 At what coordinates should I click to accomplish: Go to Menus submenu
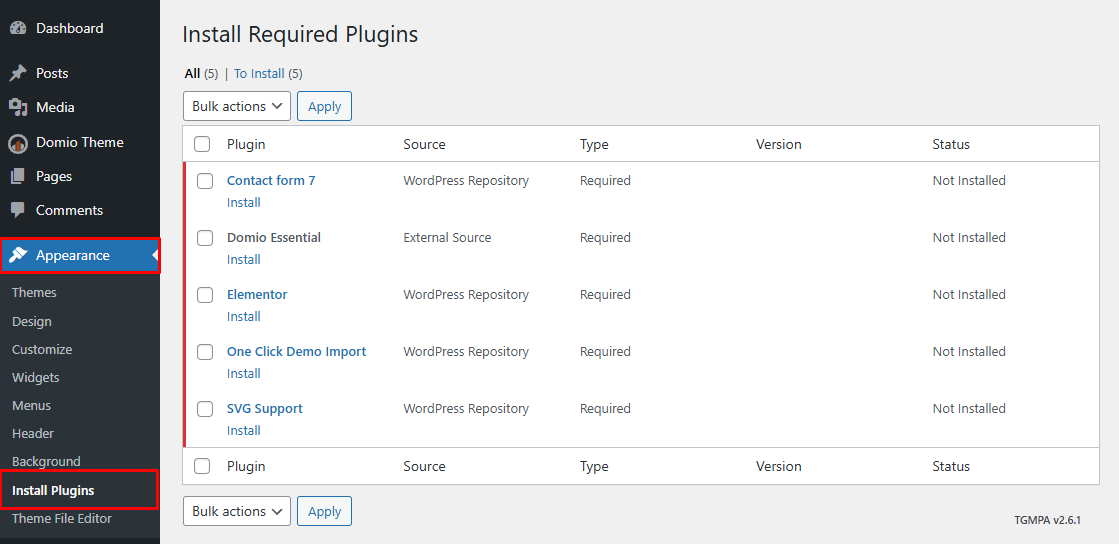31,406
